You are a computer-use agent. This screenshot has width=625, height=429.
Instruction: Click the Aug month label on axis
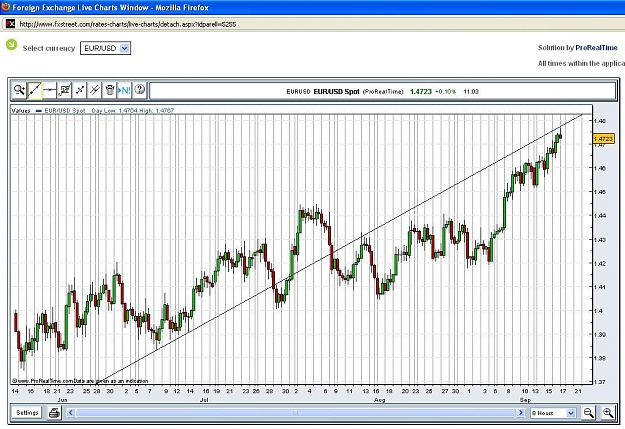[x=379, y=399]
